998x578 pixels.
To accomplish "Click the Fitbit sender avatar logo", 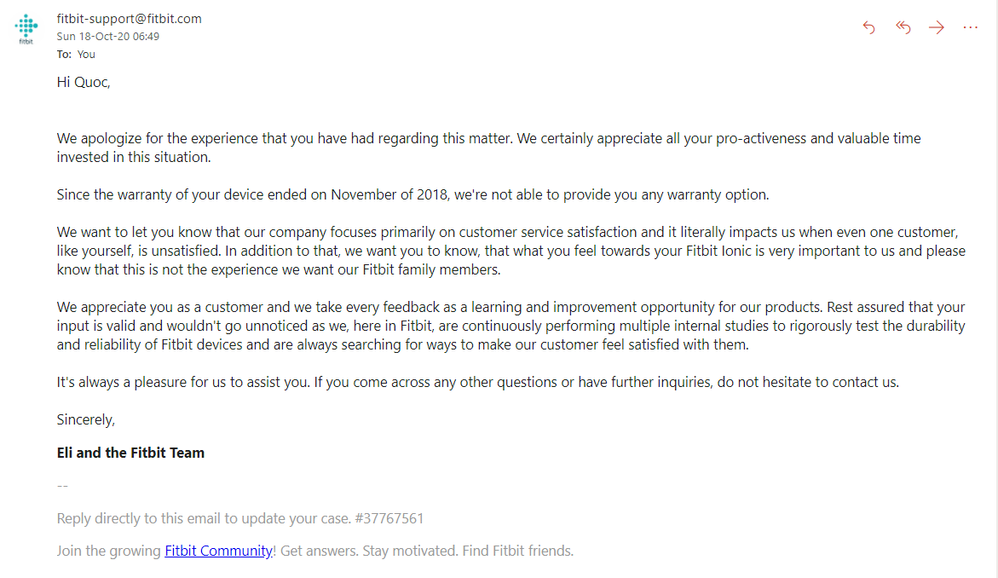I will pyautogui.click(x=26, y=29).
